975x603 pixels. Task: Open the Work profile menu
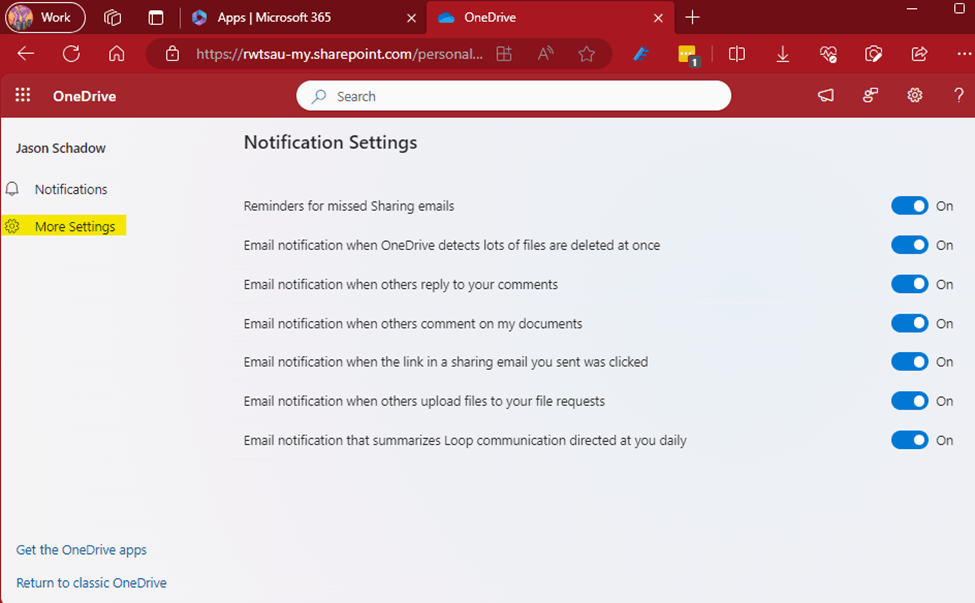coord(45,17)
